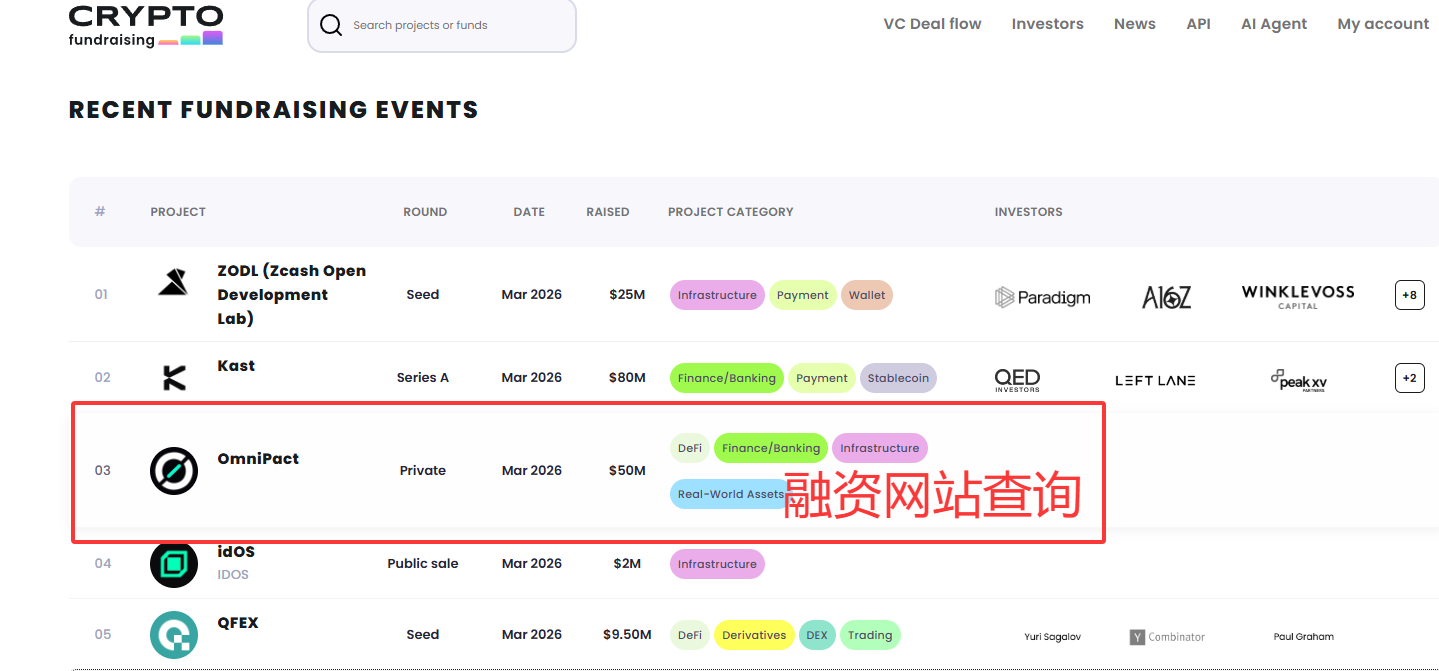Open the My account link
Viewport: 1439px width, 671px height.
1383,24
